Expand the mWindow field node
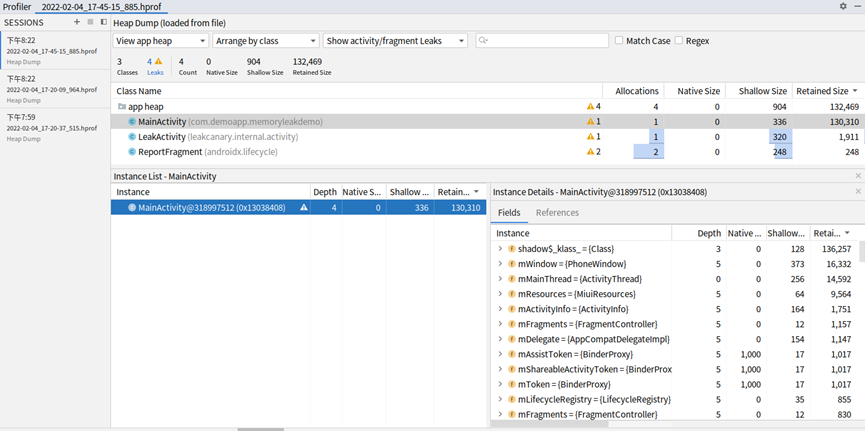The width and height of the screenshot is (865, 431). coord(499,264)
